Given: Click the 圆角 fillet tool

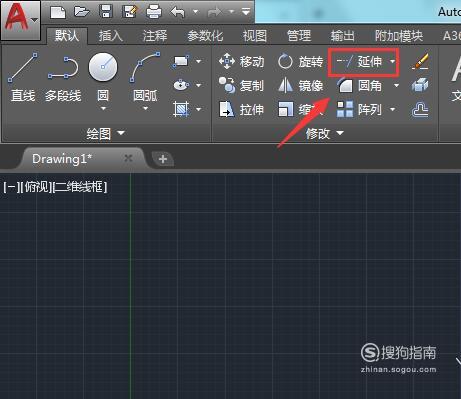Looking at the screenshot, I should click(x=359, y=86).
